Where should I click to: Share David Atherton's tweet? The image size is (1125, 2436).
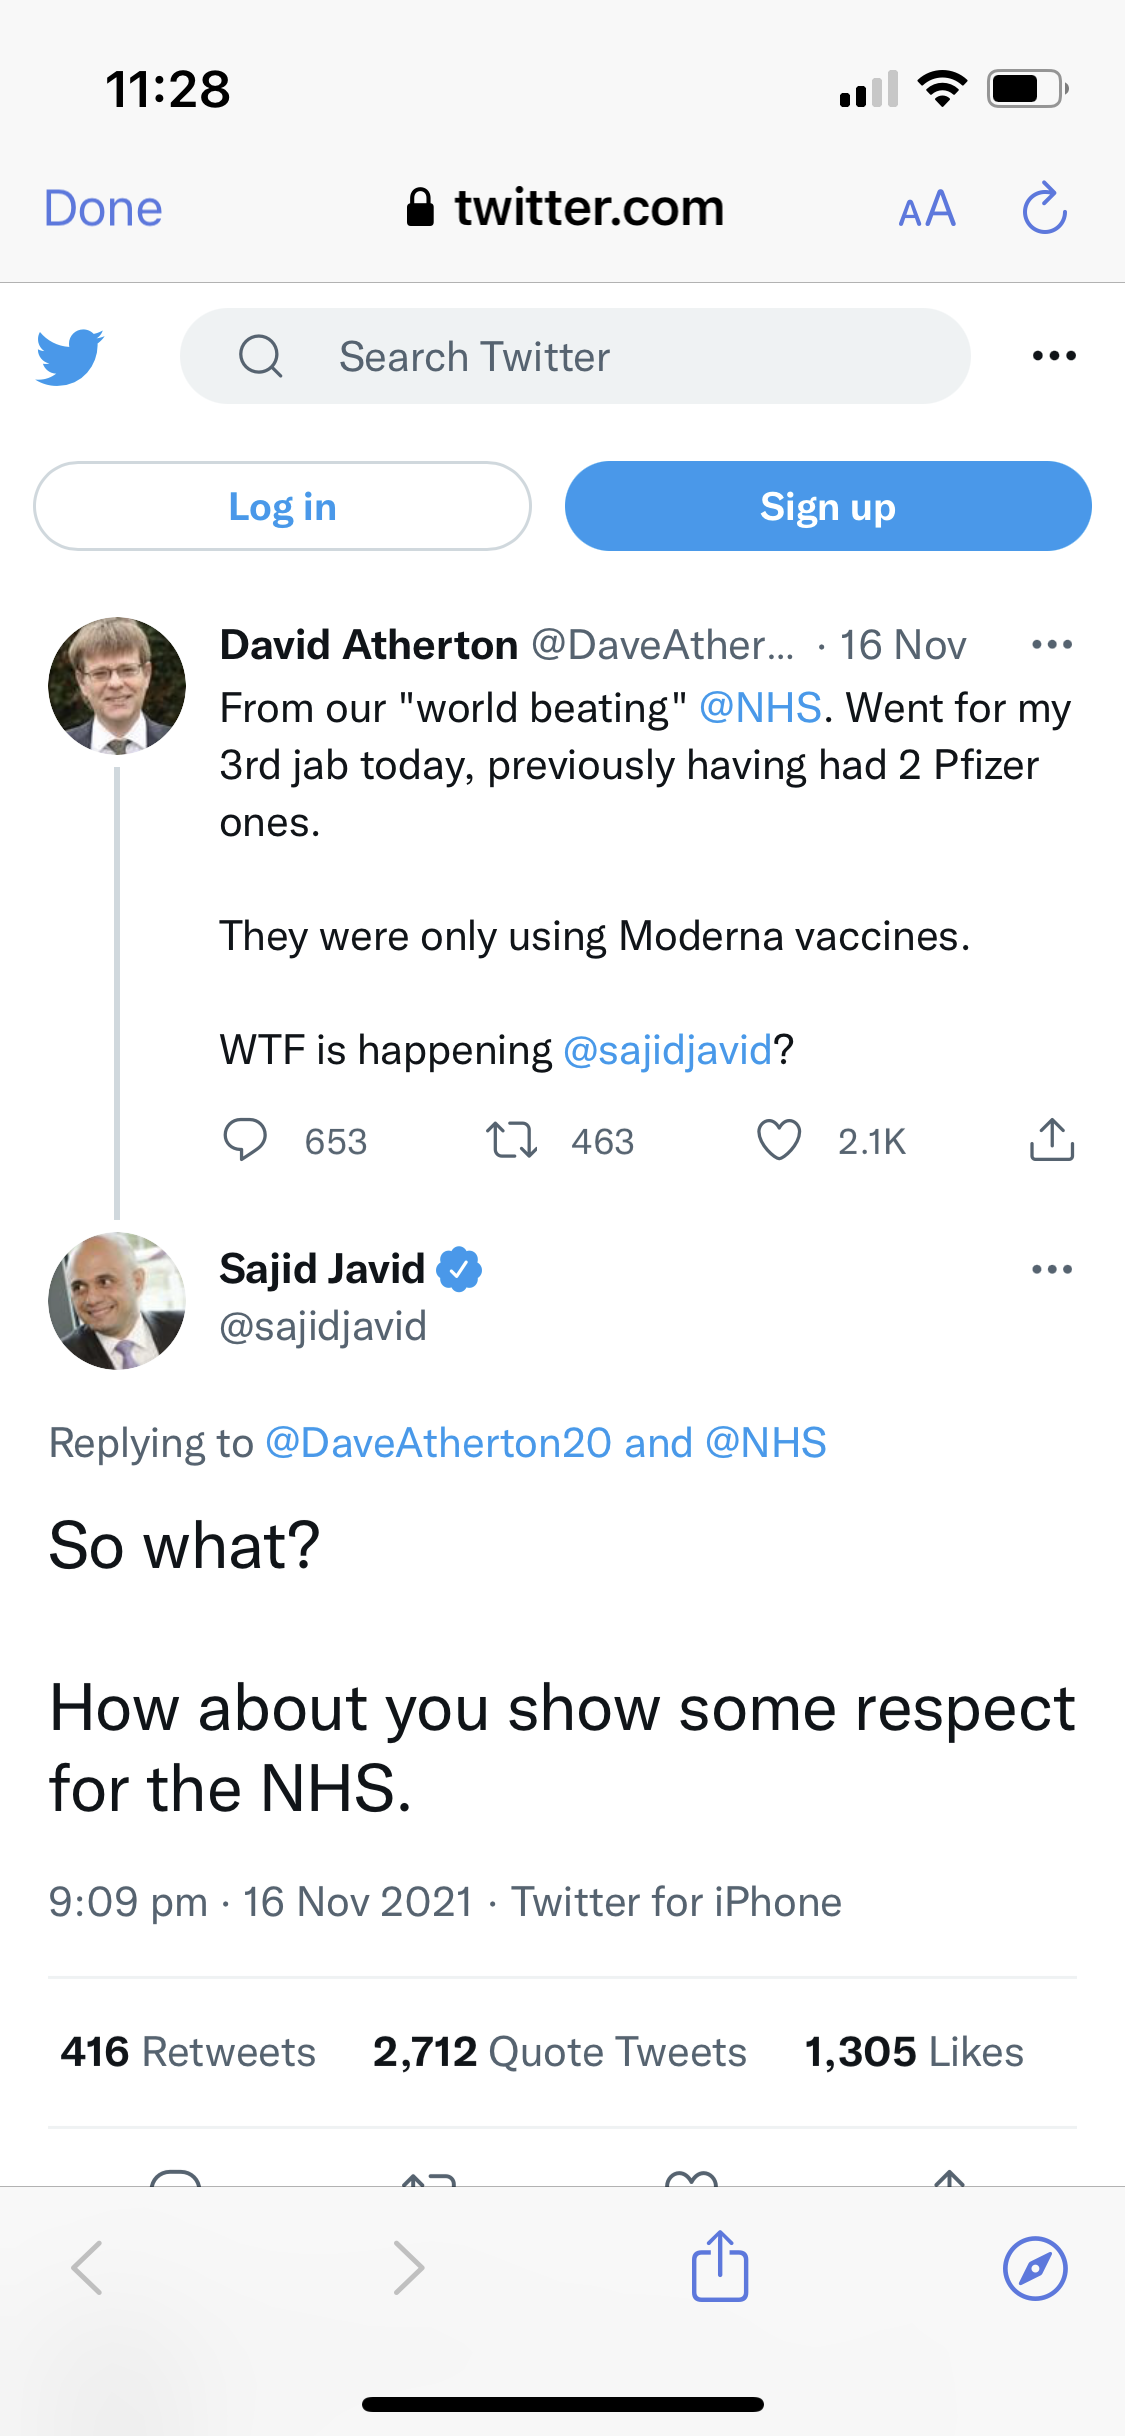(x=1052, y=1140)
